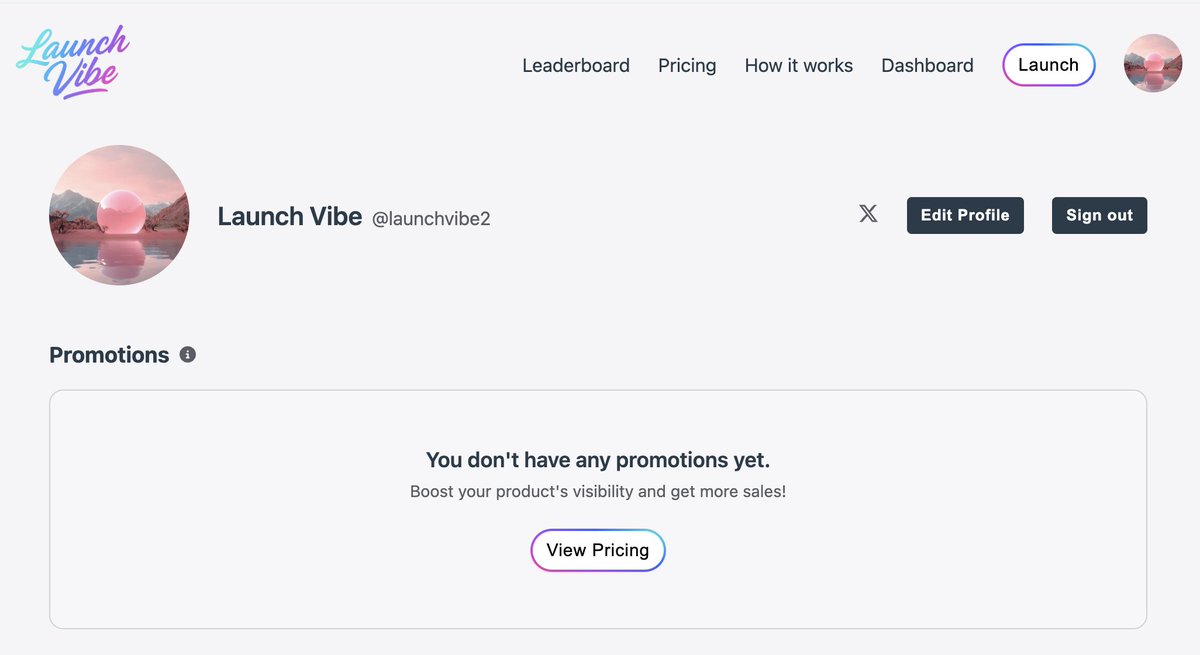
Task: Click the Launch Vibe logo
Action: (x=73, y=63)
